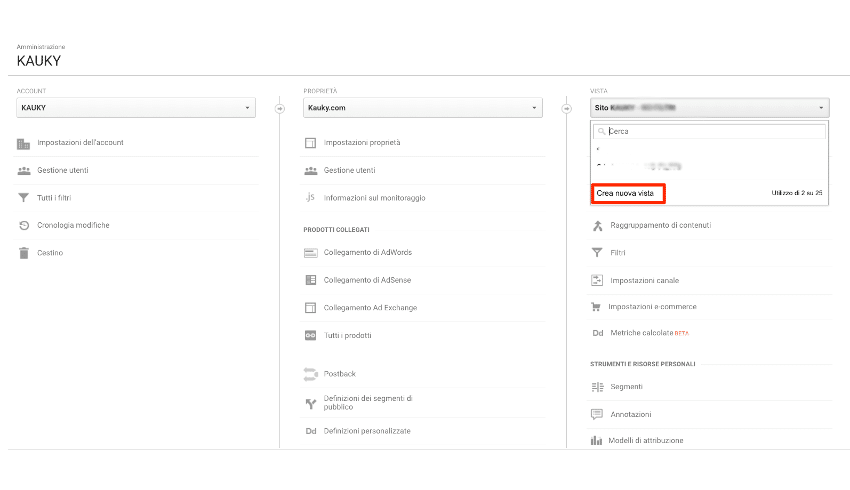Click the Impostazioni canale icon
The image size is (850, 490).
[x=597, y=280]
